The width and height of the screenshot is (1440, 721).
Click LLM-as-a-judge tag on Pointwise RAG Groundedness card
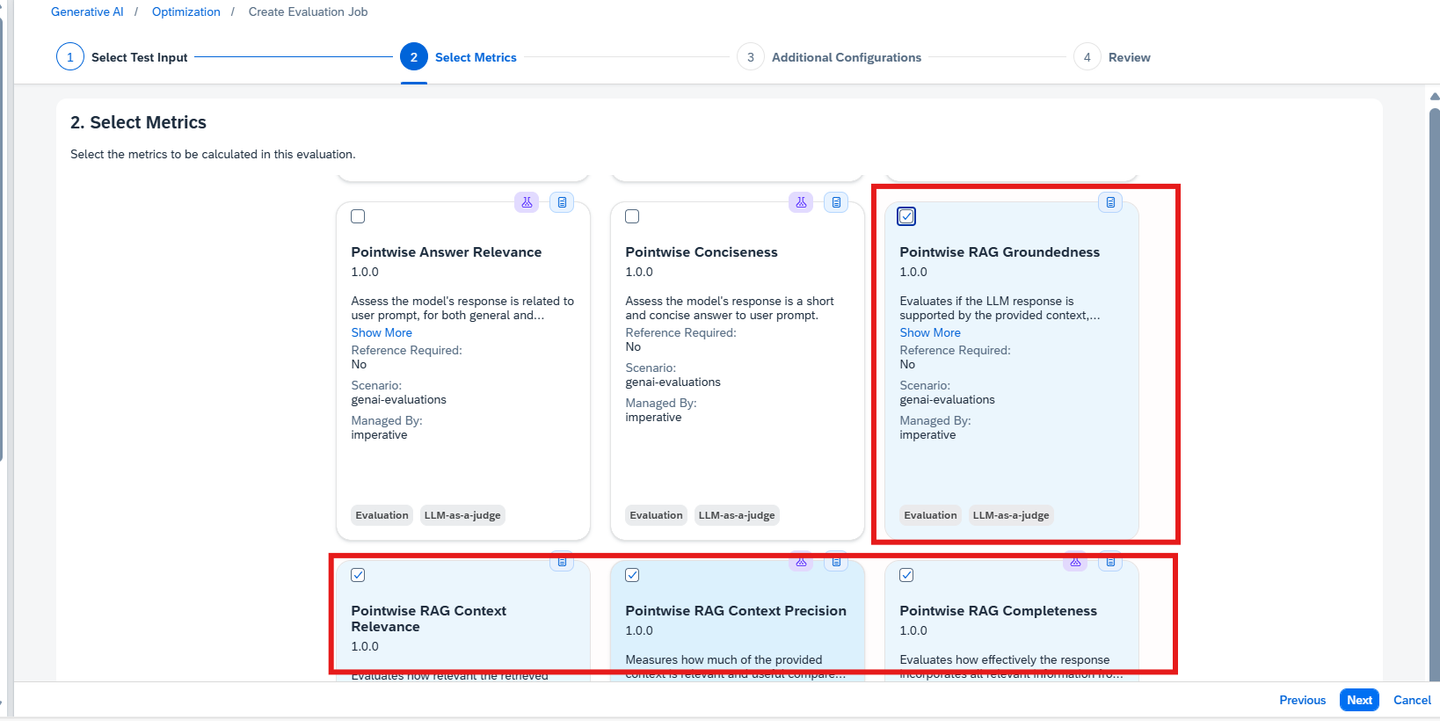[1010, 515]
